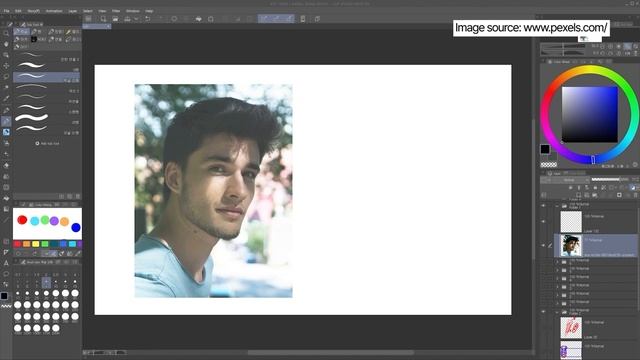The width and height of the screenshot is (640, 360).
Task: Hide the portrait photo layer via eye icon
Action: click(543, 245)
